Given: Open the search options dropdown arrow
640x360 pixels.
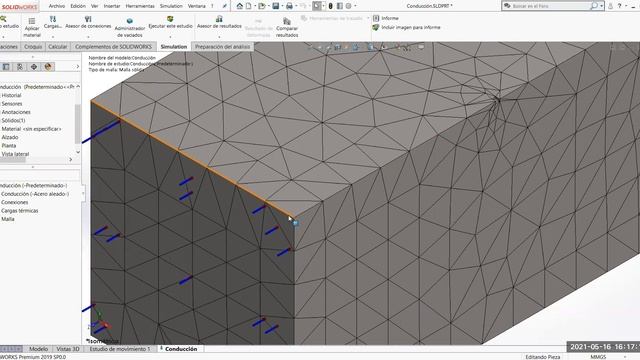Looking at the screenshot, I should click(x=602, y=6).
